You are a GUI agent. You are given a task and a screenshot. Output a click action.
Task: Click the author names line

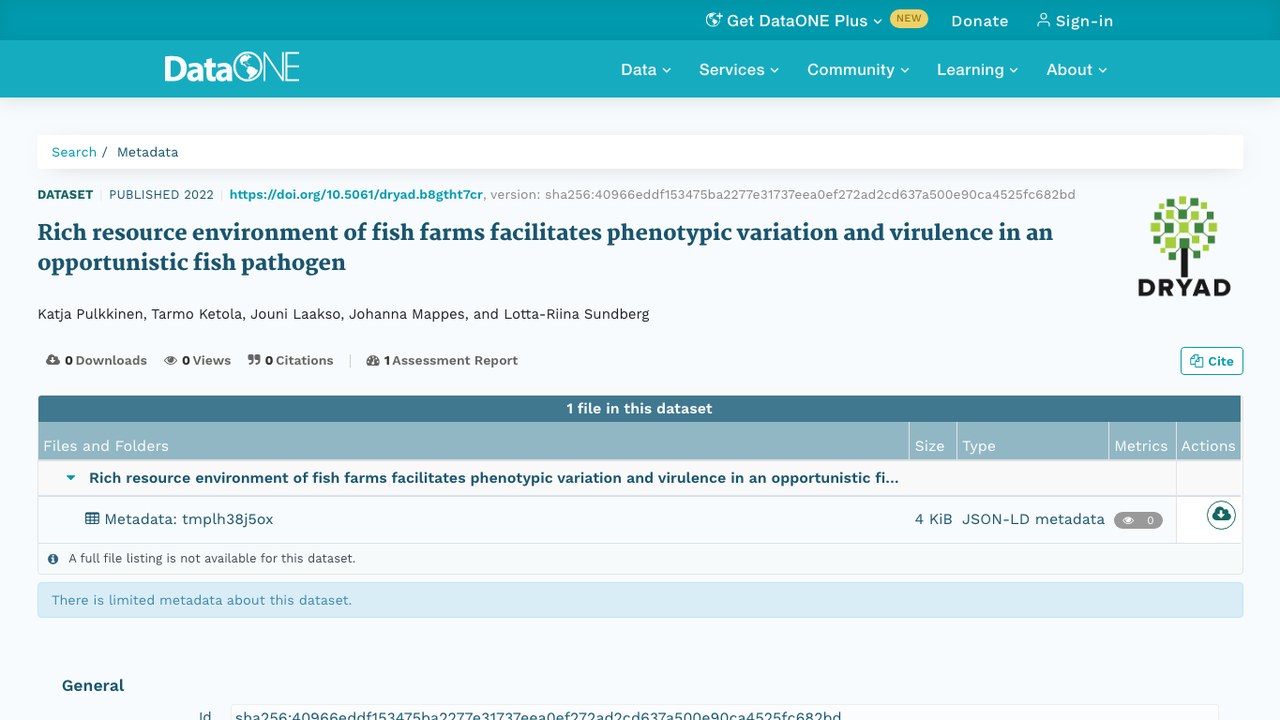343,314
